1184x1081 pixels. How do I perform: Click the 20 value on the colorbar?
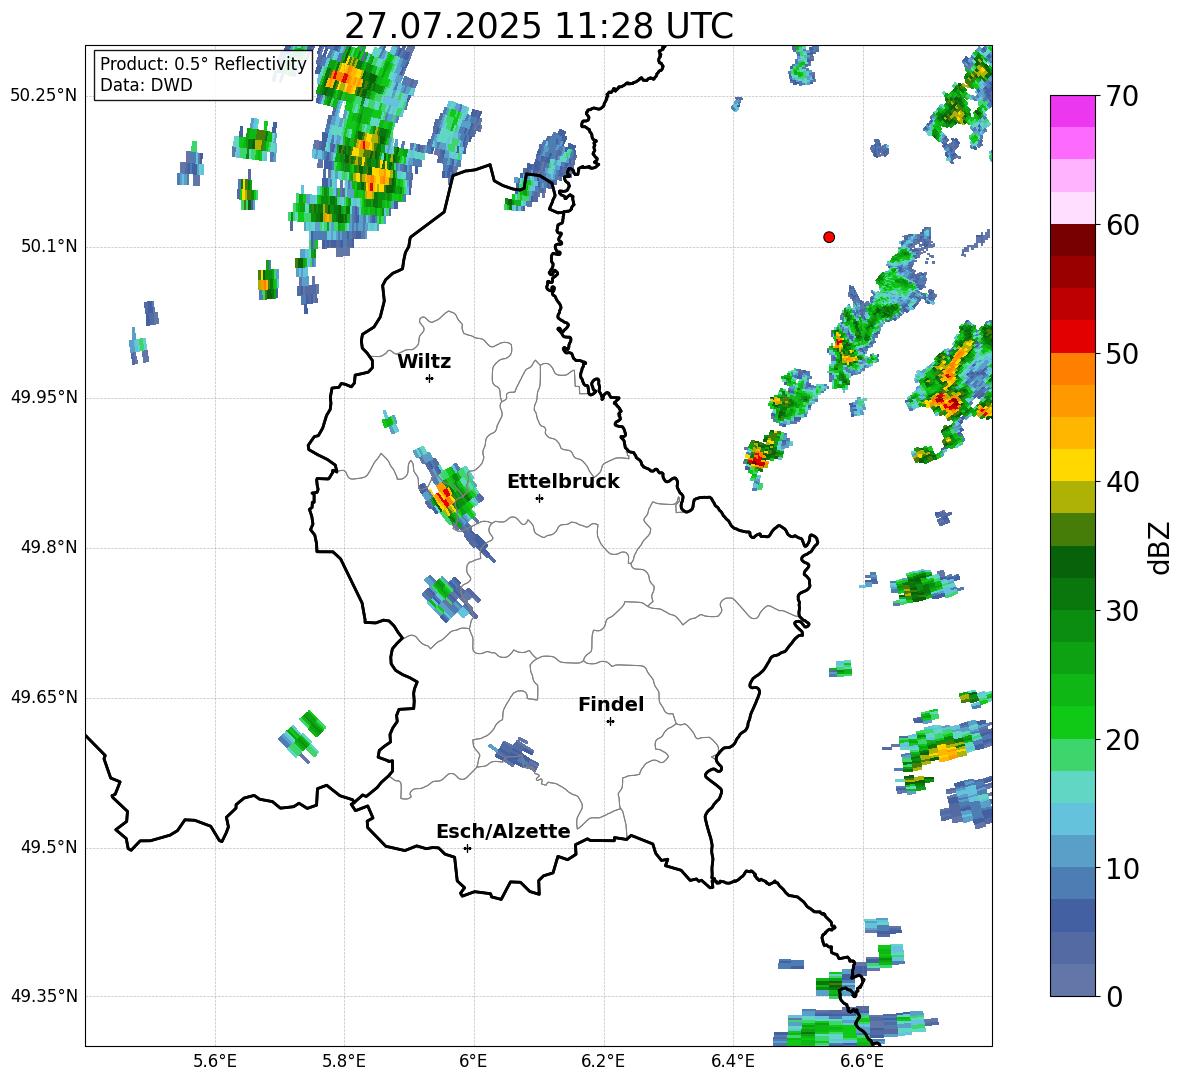[1122, 740]
